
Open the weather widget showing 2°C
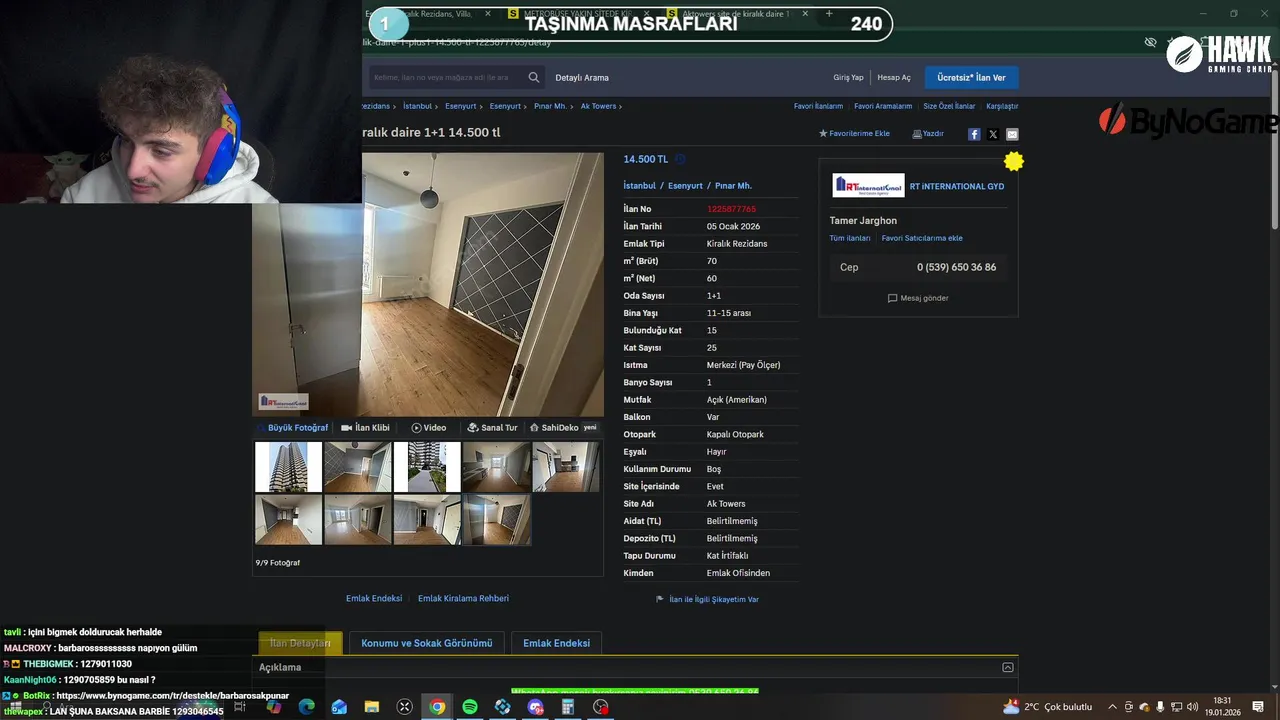tap(1047, 706)
